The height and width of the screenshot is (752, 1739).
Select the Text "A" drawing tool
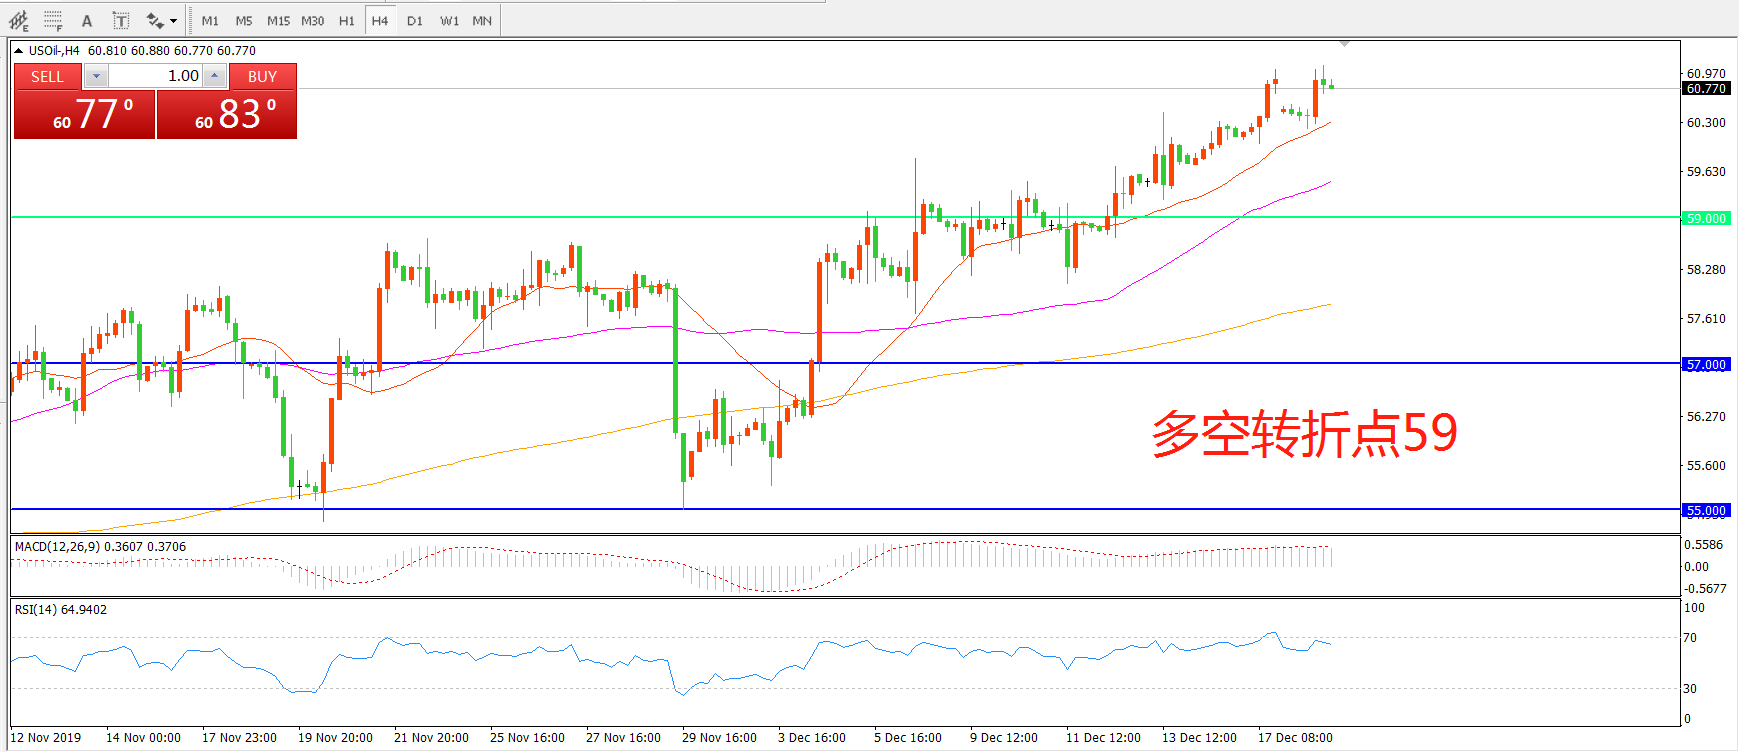pyautogui.click(x=87, y=20)
